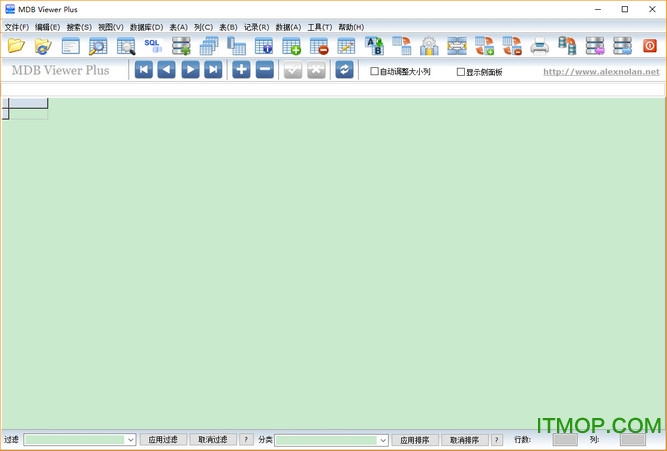
Task: Click the copy table with orange arrow icon
Action: [x=402, y=46]
